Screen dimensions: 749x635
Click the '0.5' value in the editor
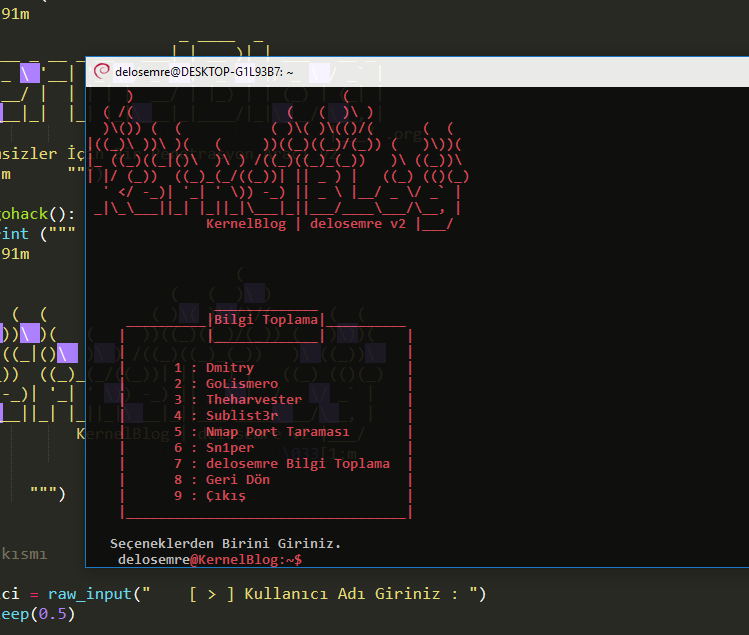click(x=53, y=614)
